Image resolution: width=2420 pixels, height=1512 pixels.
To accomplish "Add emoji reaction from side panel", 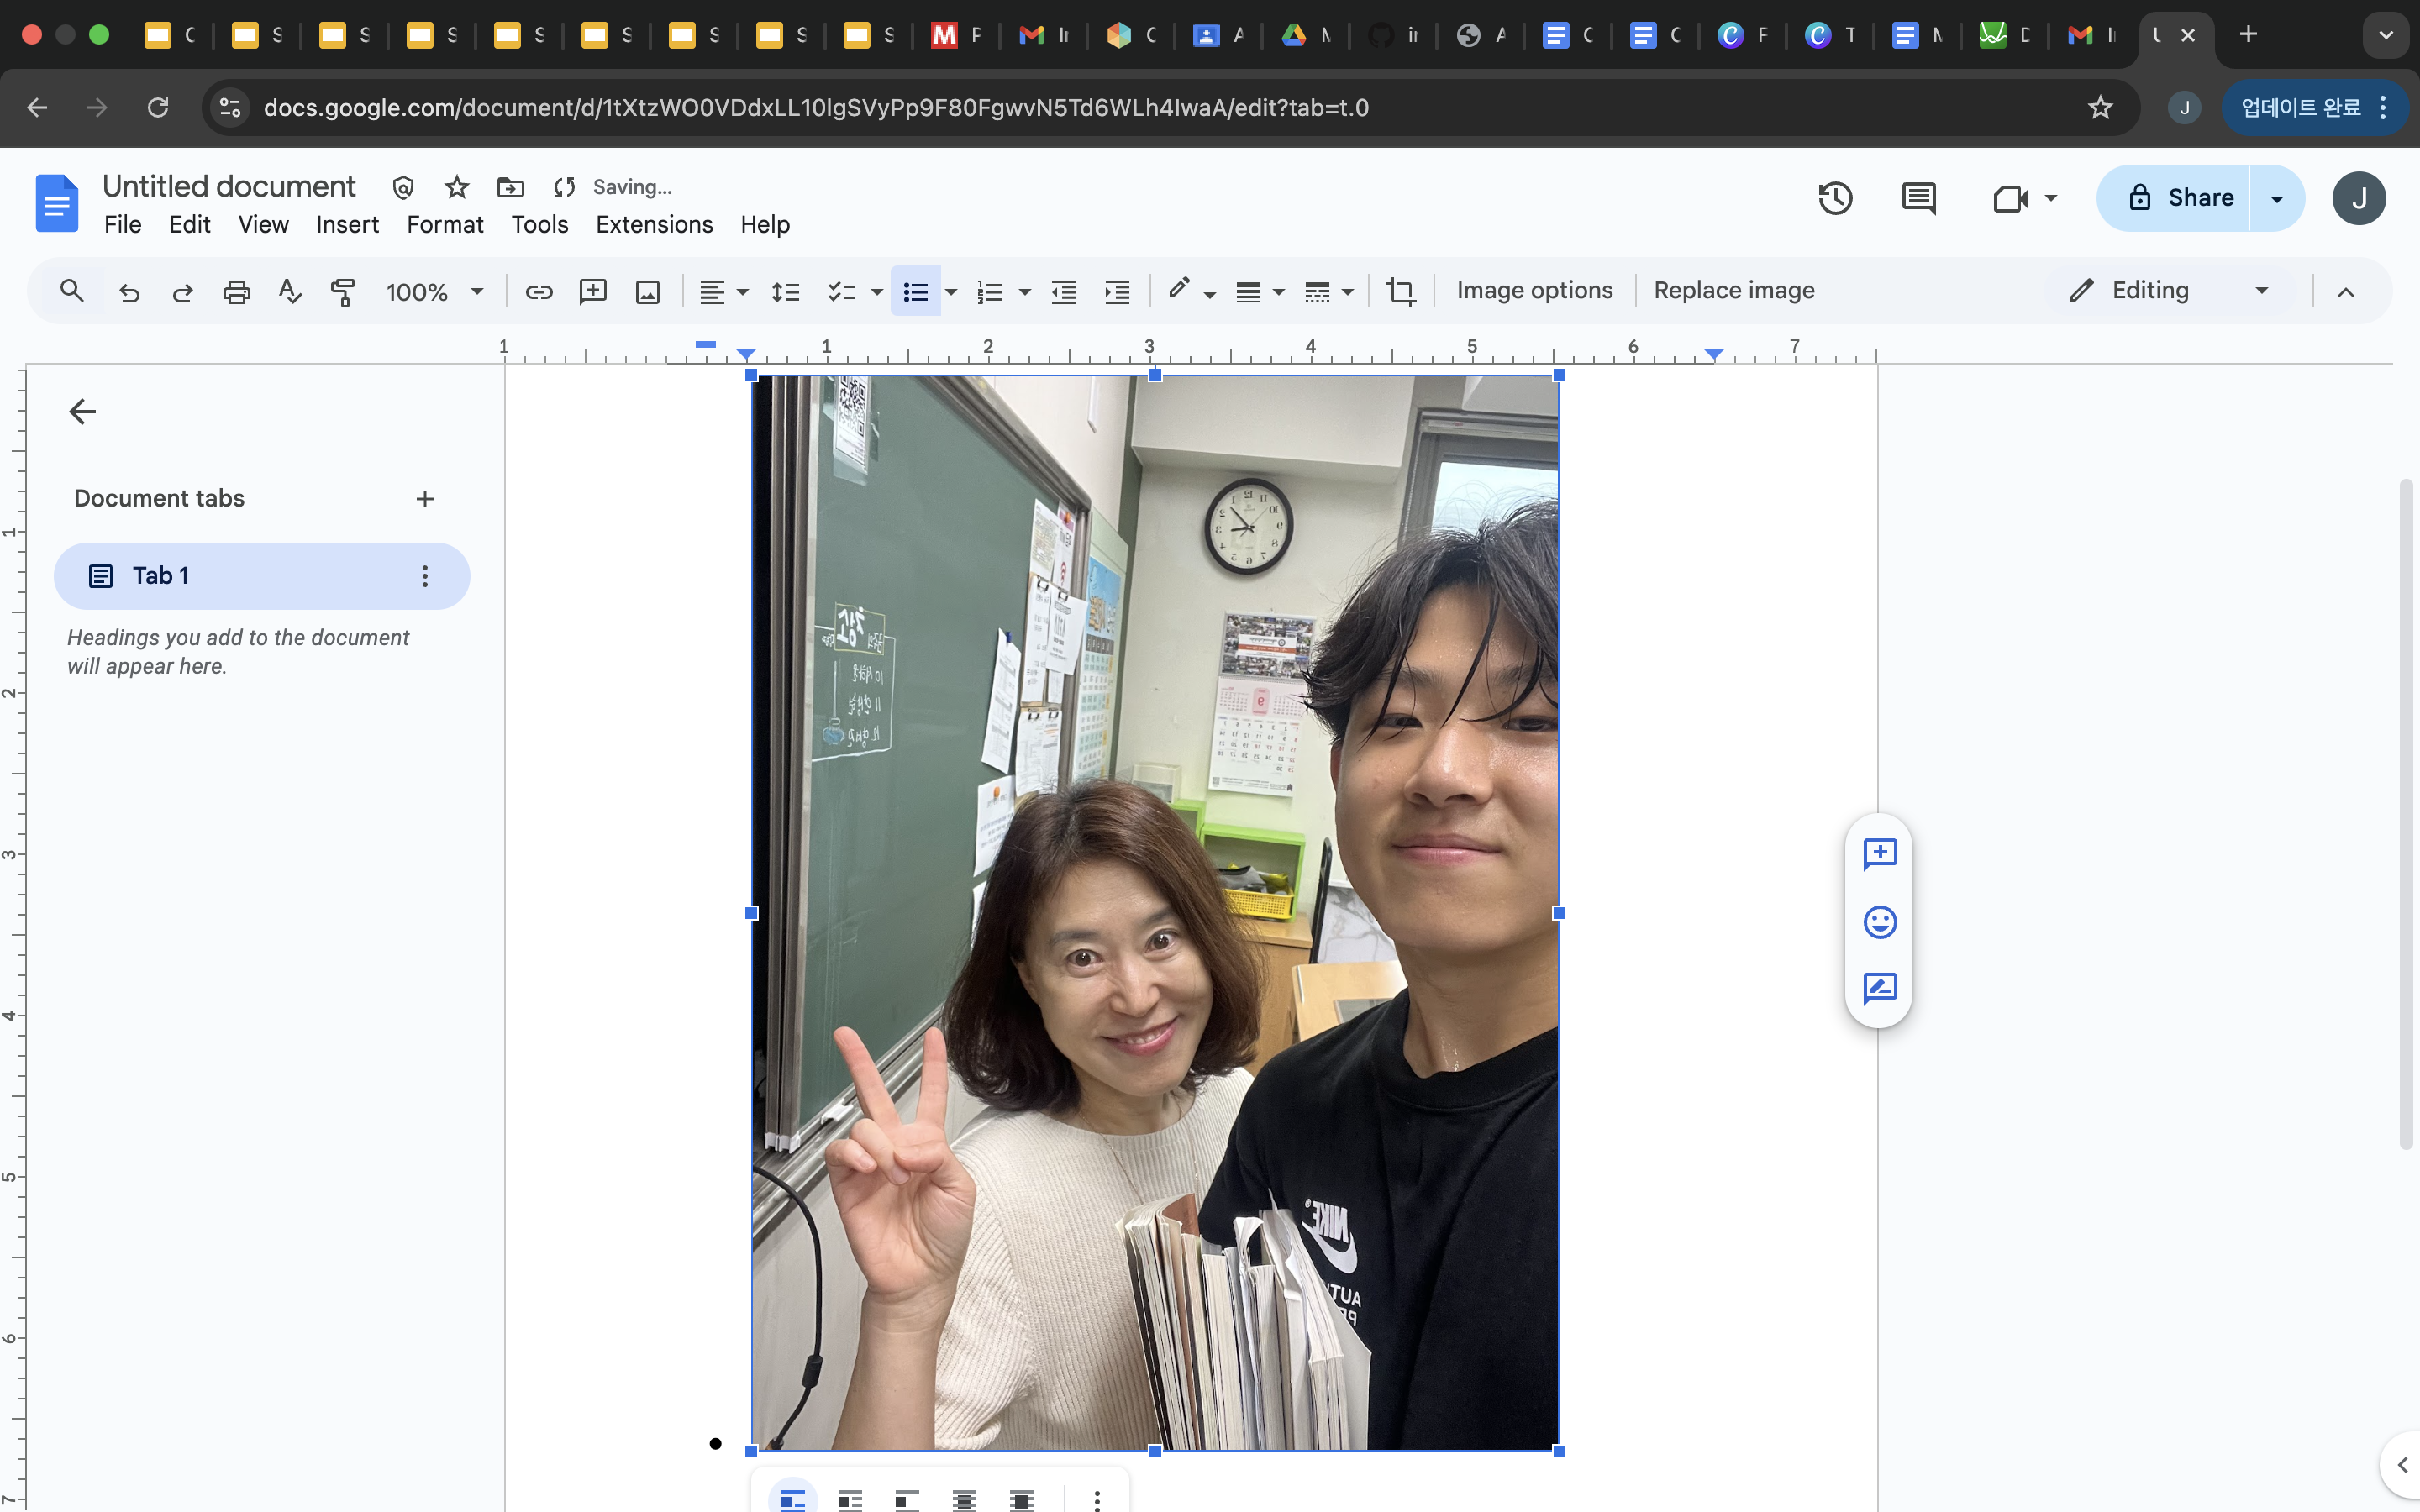I will [x=1879, y=921].
